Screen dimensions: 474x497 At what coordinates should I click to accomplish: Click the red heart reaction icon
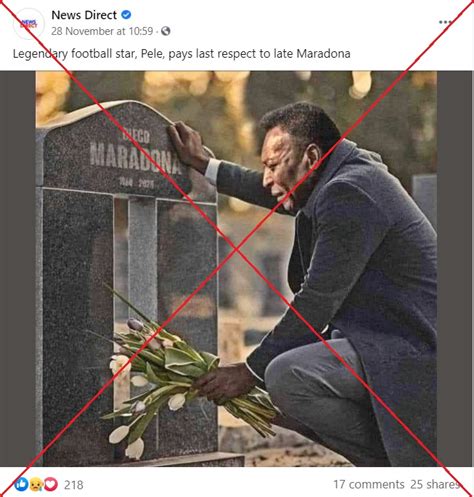51,484
